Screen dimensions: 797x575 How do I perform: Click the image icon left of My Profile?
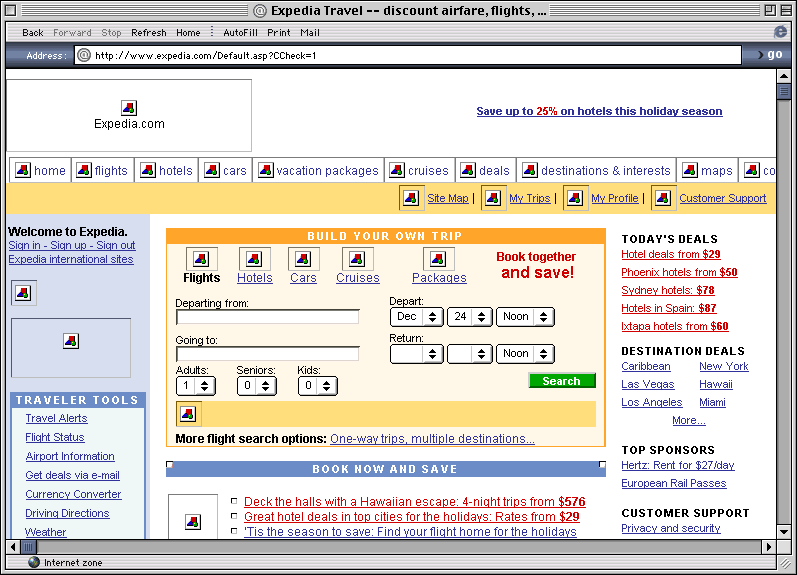[x=575, y=198]
